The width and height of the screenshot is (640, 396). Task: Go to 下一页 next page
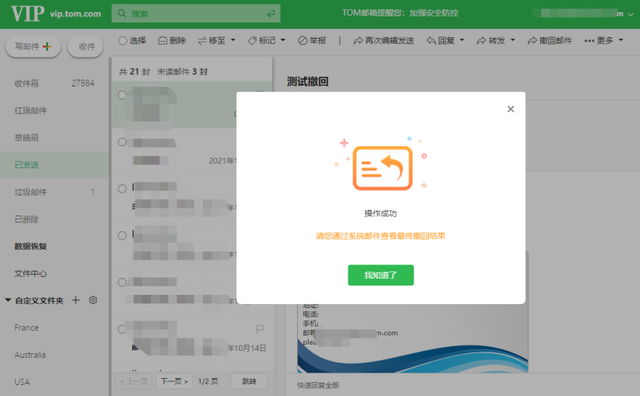pos(174,381)
